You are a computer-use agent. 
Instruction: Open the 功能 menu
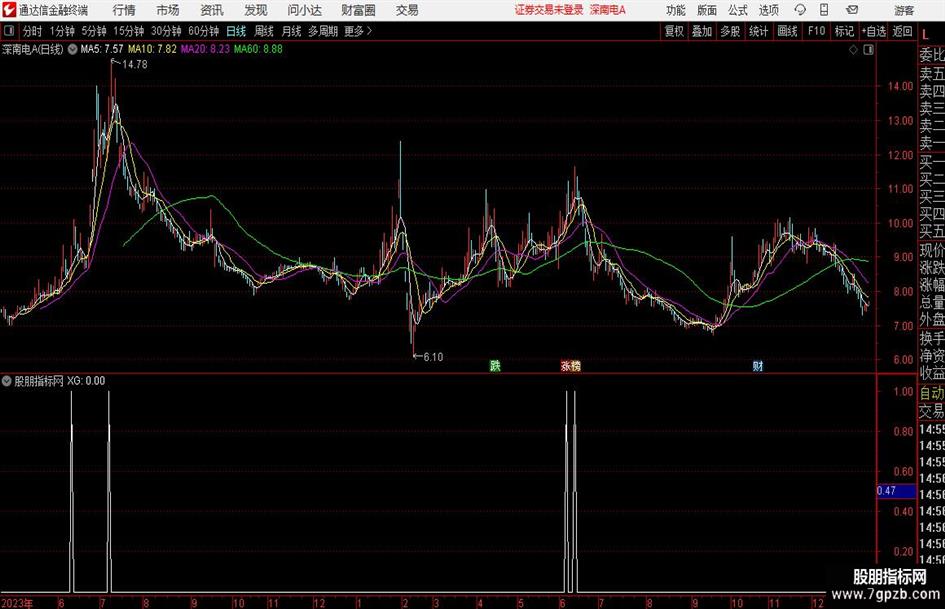tap(676, 10)
